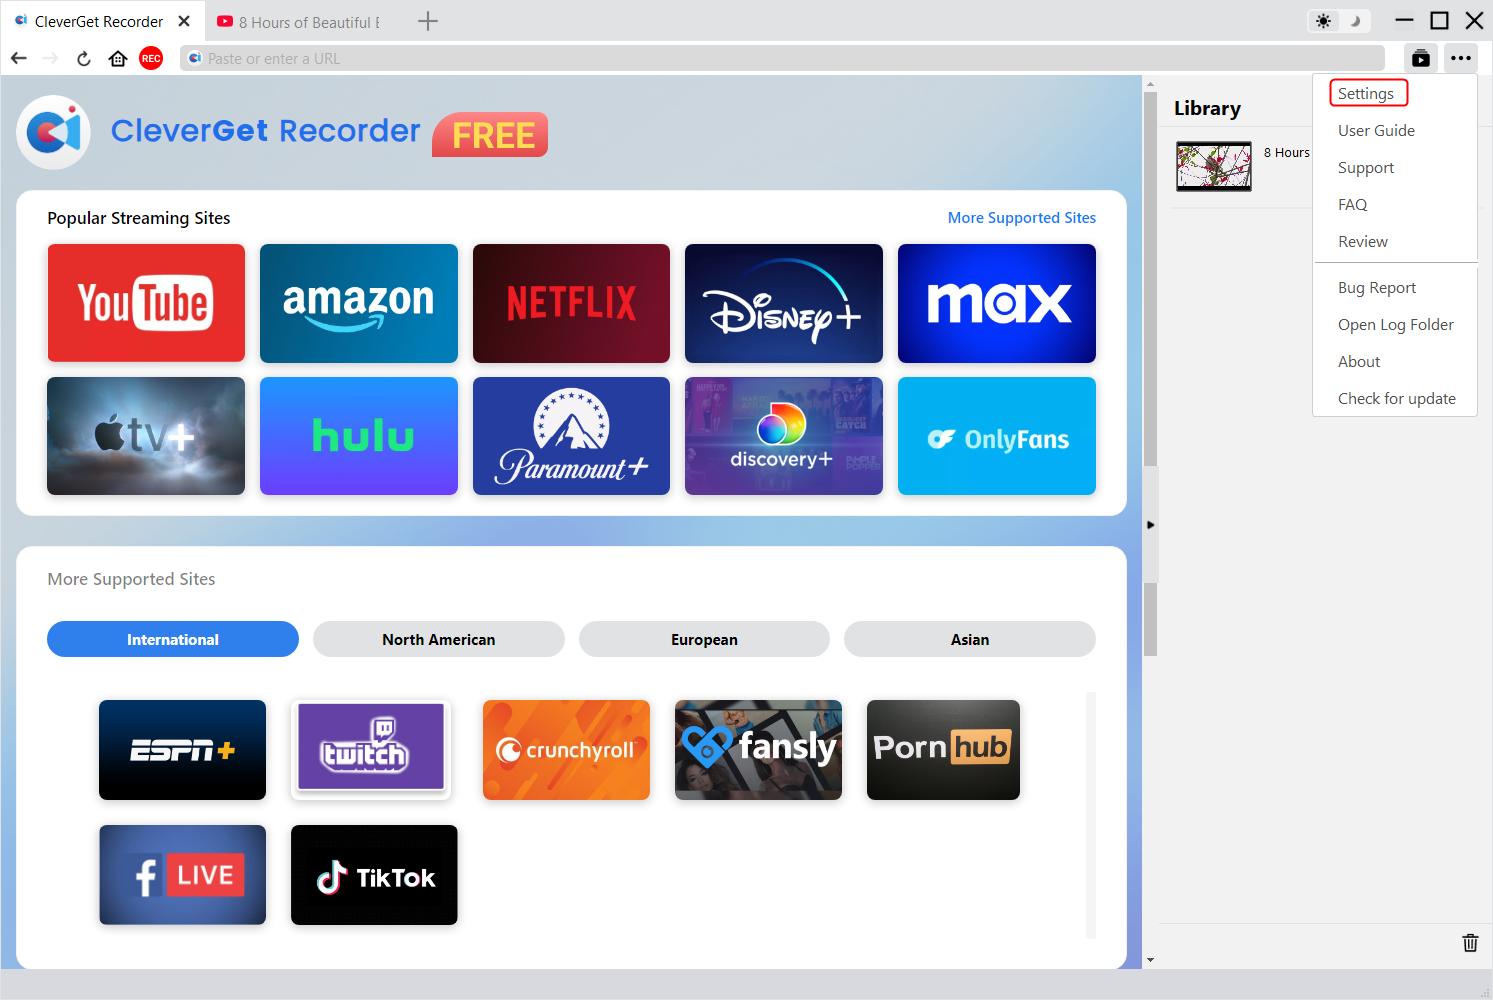Image resolution: width=1493 pixels, height=1000 pixels.
Task: Go to the home page icon
Action: pyautogui.click(x=118, y=58)
